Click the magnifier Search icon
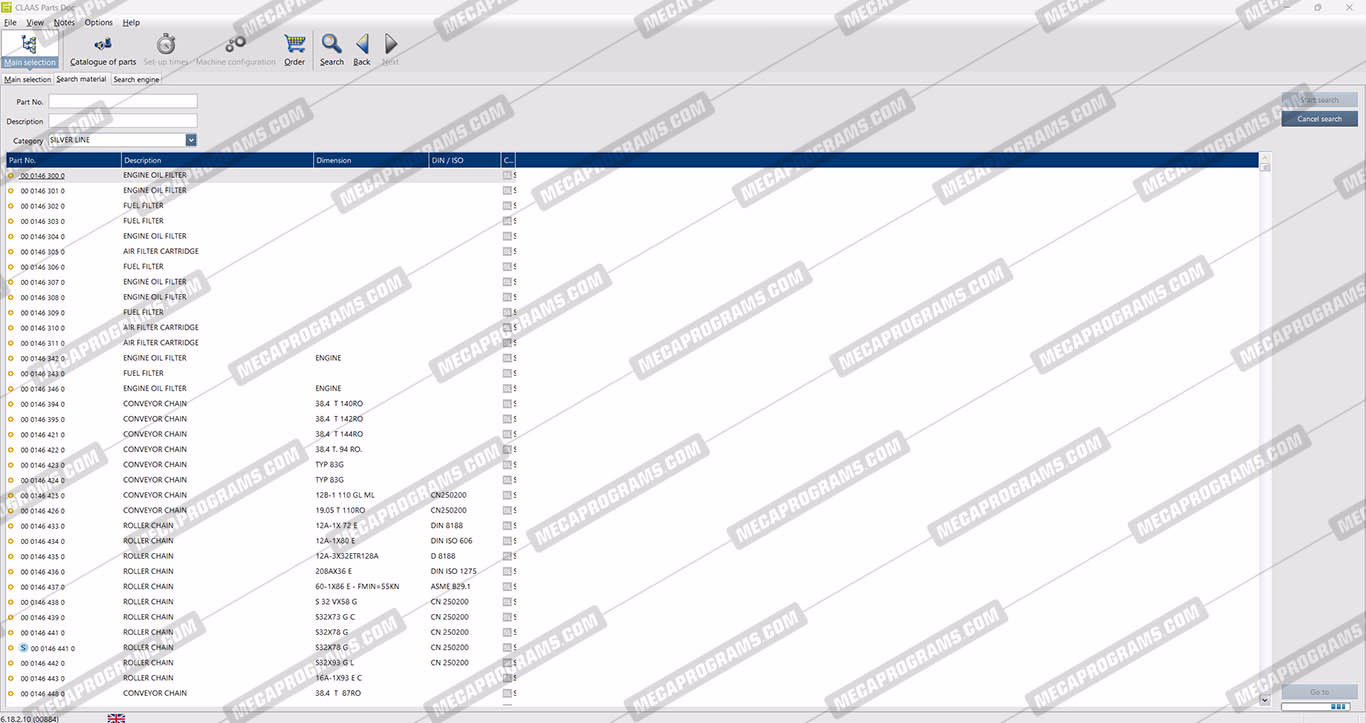 point(332,48)
